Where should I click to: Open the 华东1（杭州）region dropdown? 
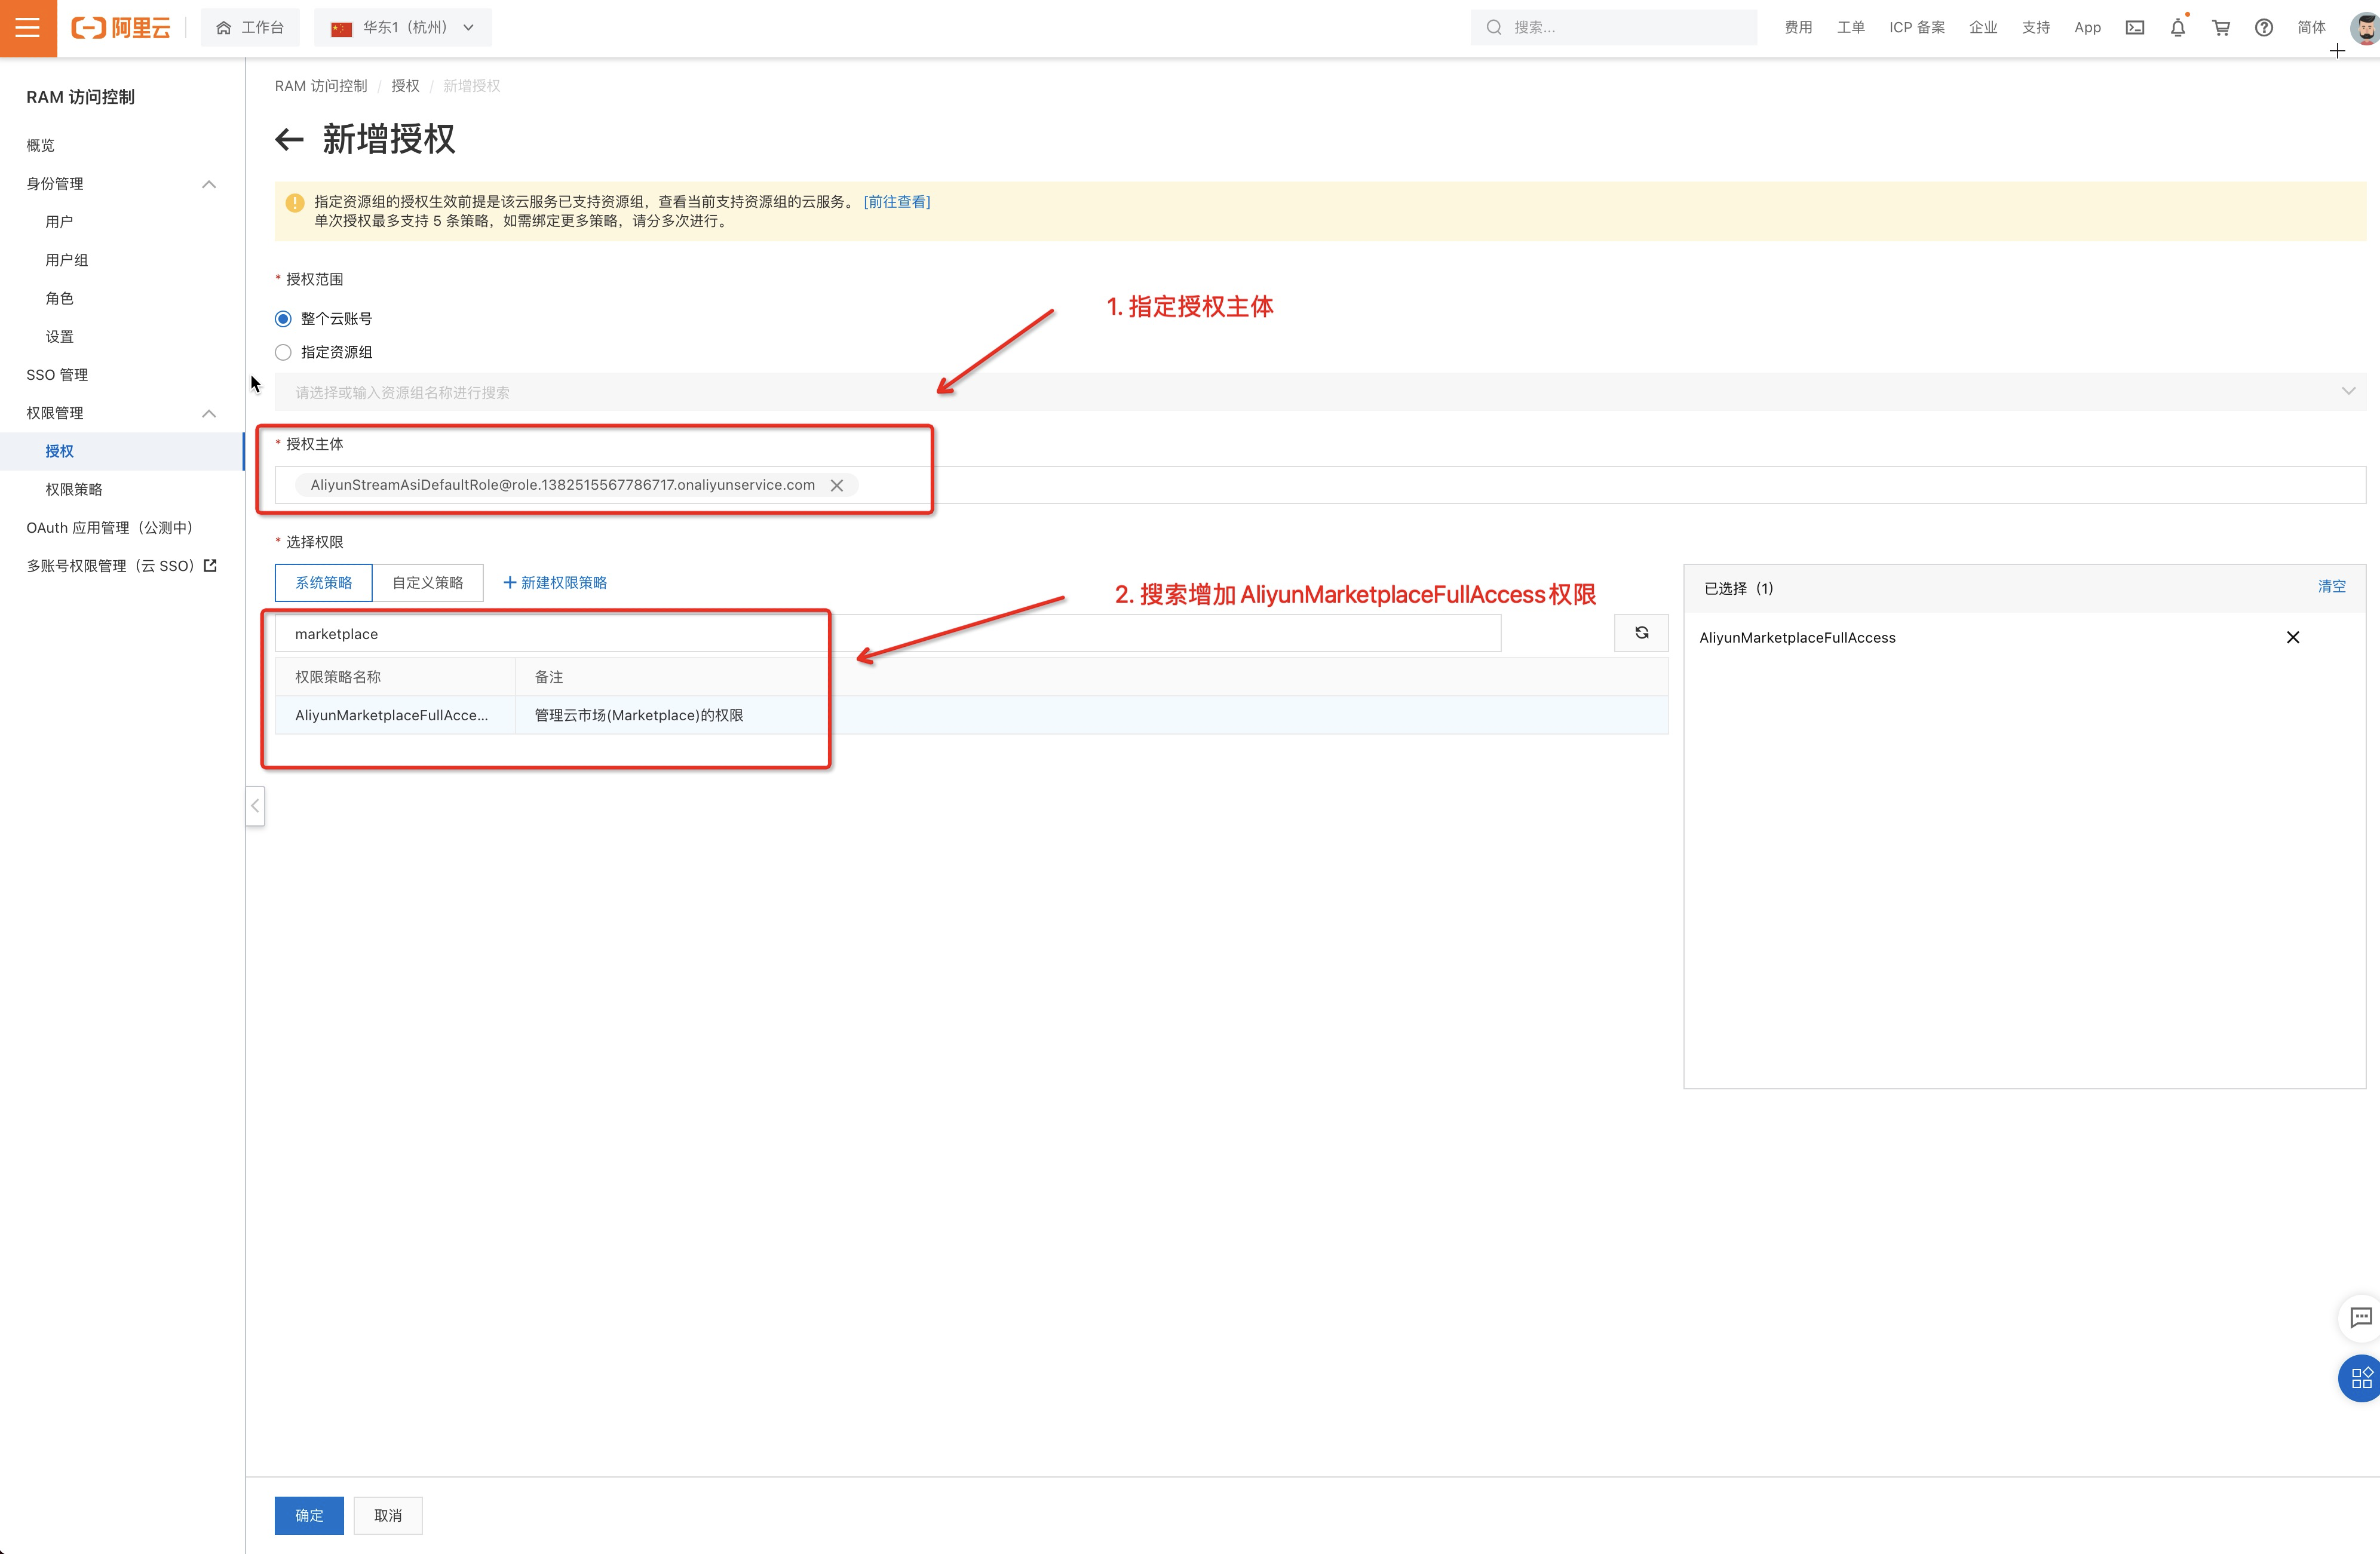click(403, 28)
